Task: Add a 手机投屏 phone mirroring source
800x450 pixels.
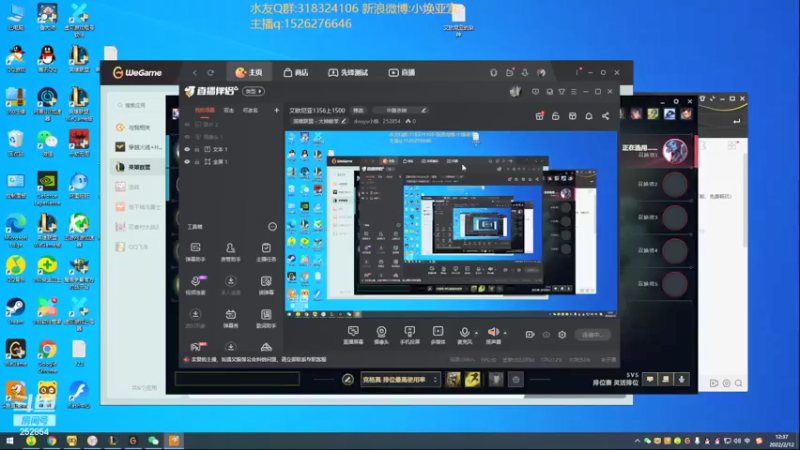Action: pos(409,335)
